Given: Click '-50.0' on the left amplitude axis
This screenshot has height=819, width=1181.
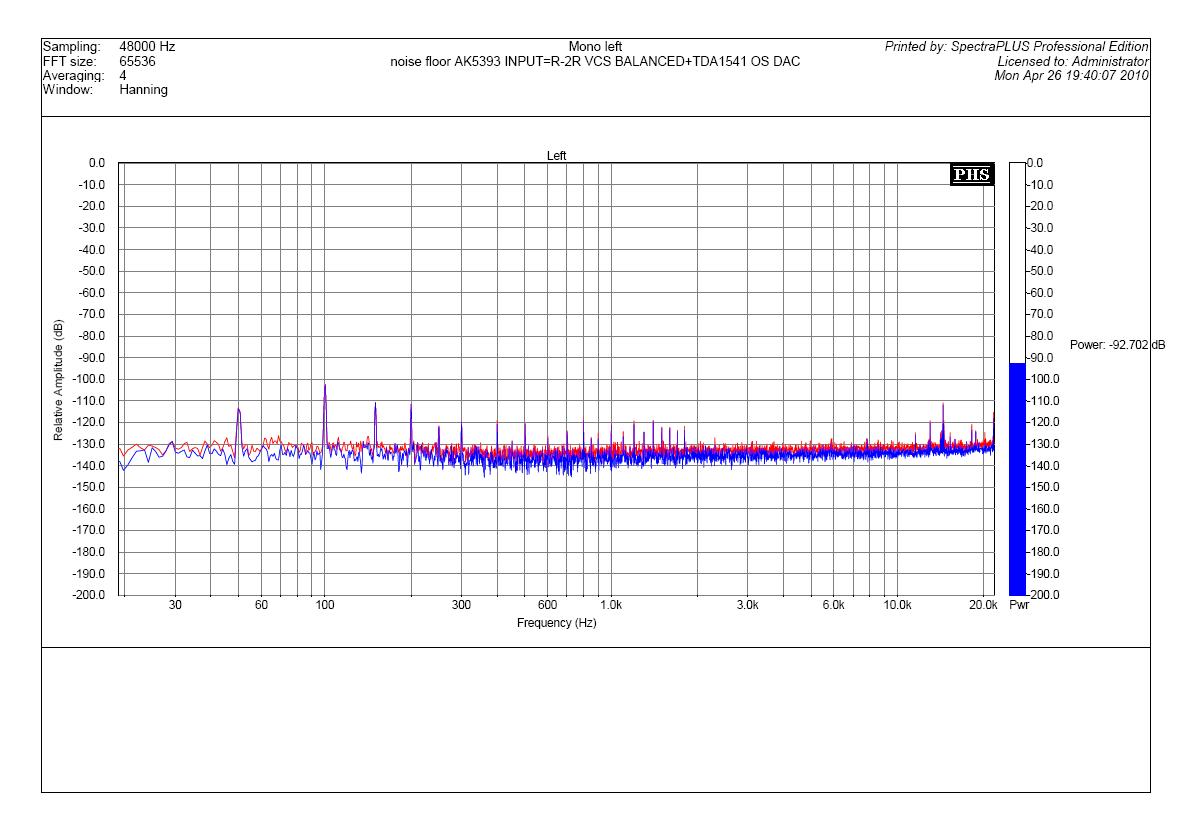Looking at the screenshot, I should 90,270.
